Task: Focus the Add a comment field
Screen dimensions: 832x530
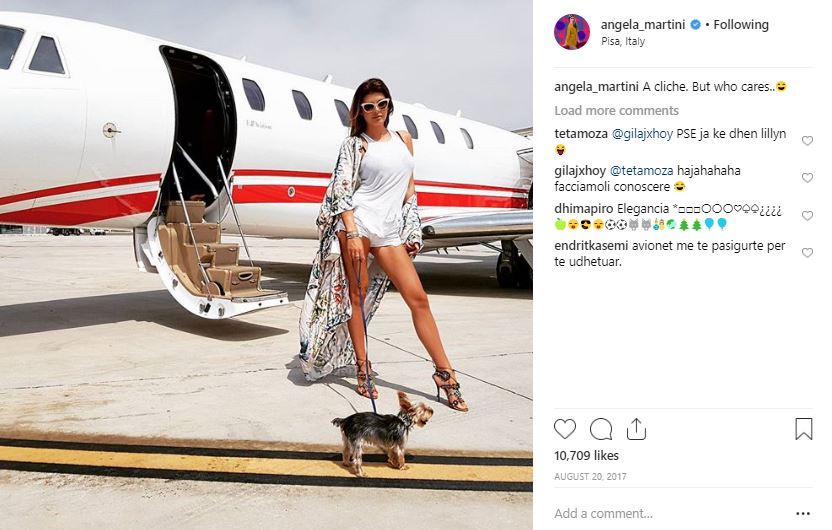Action: point(670,514)
